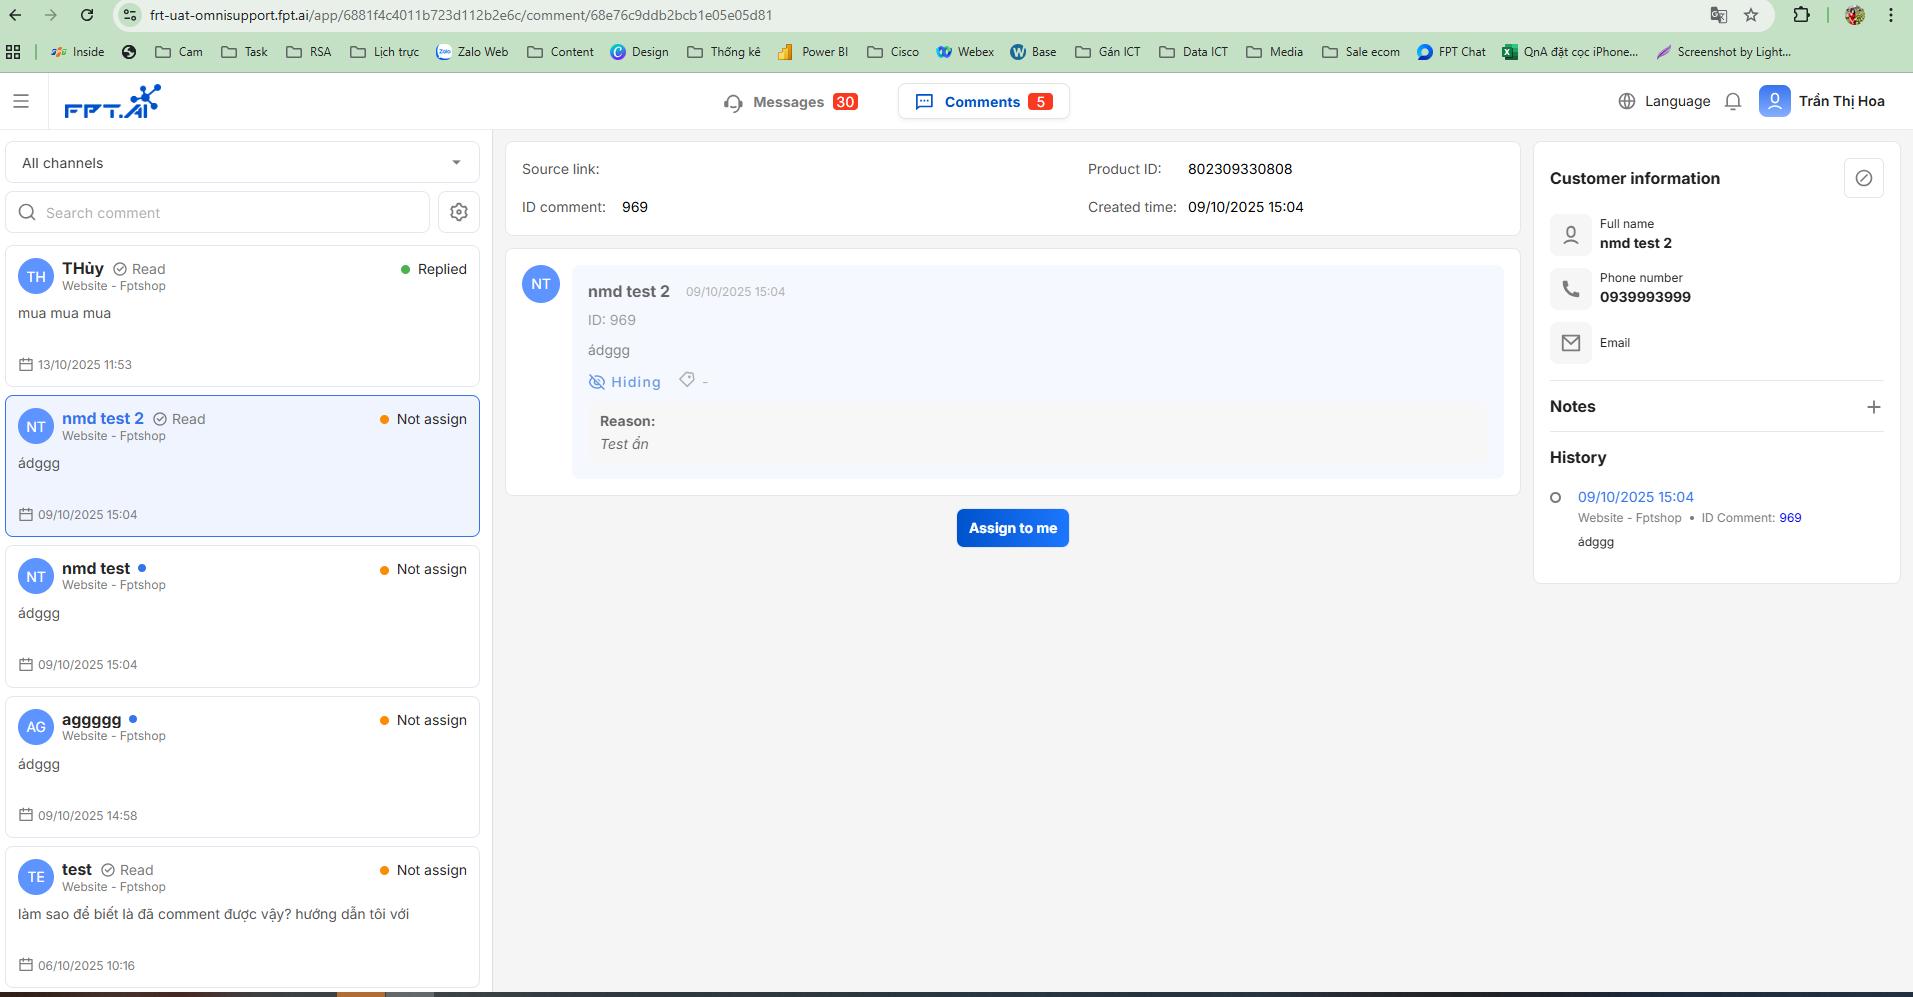
Task: Open the Language selector
Action: [1664, 101]
